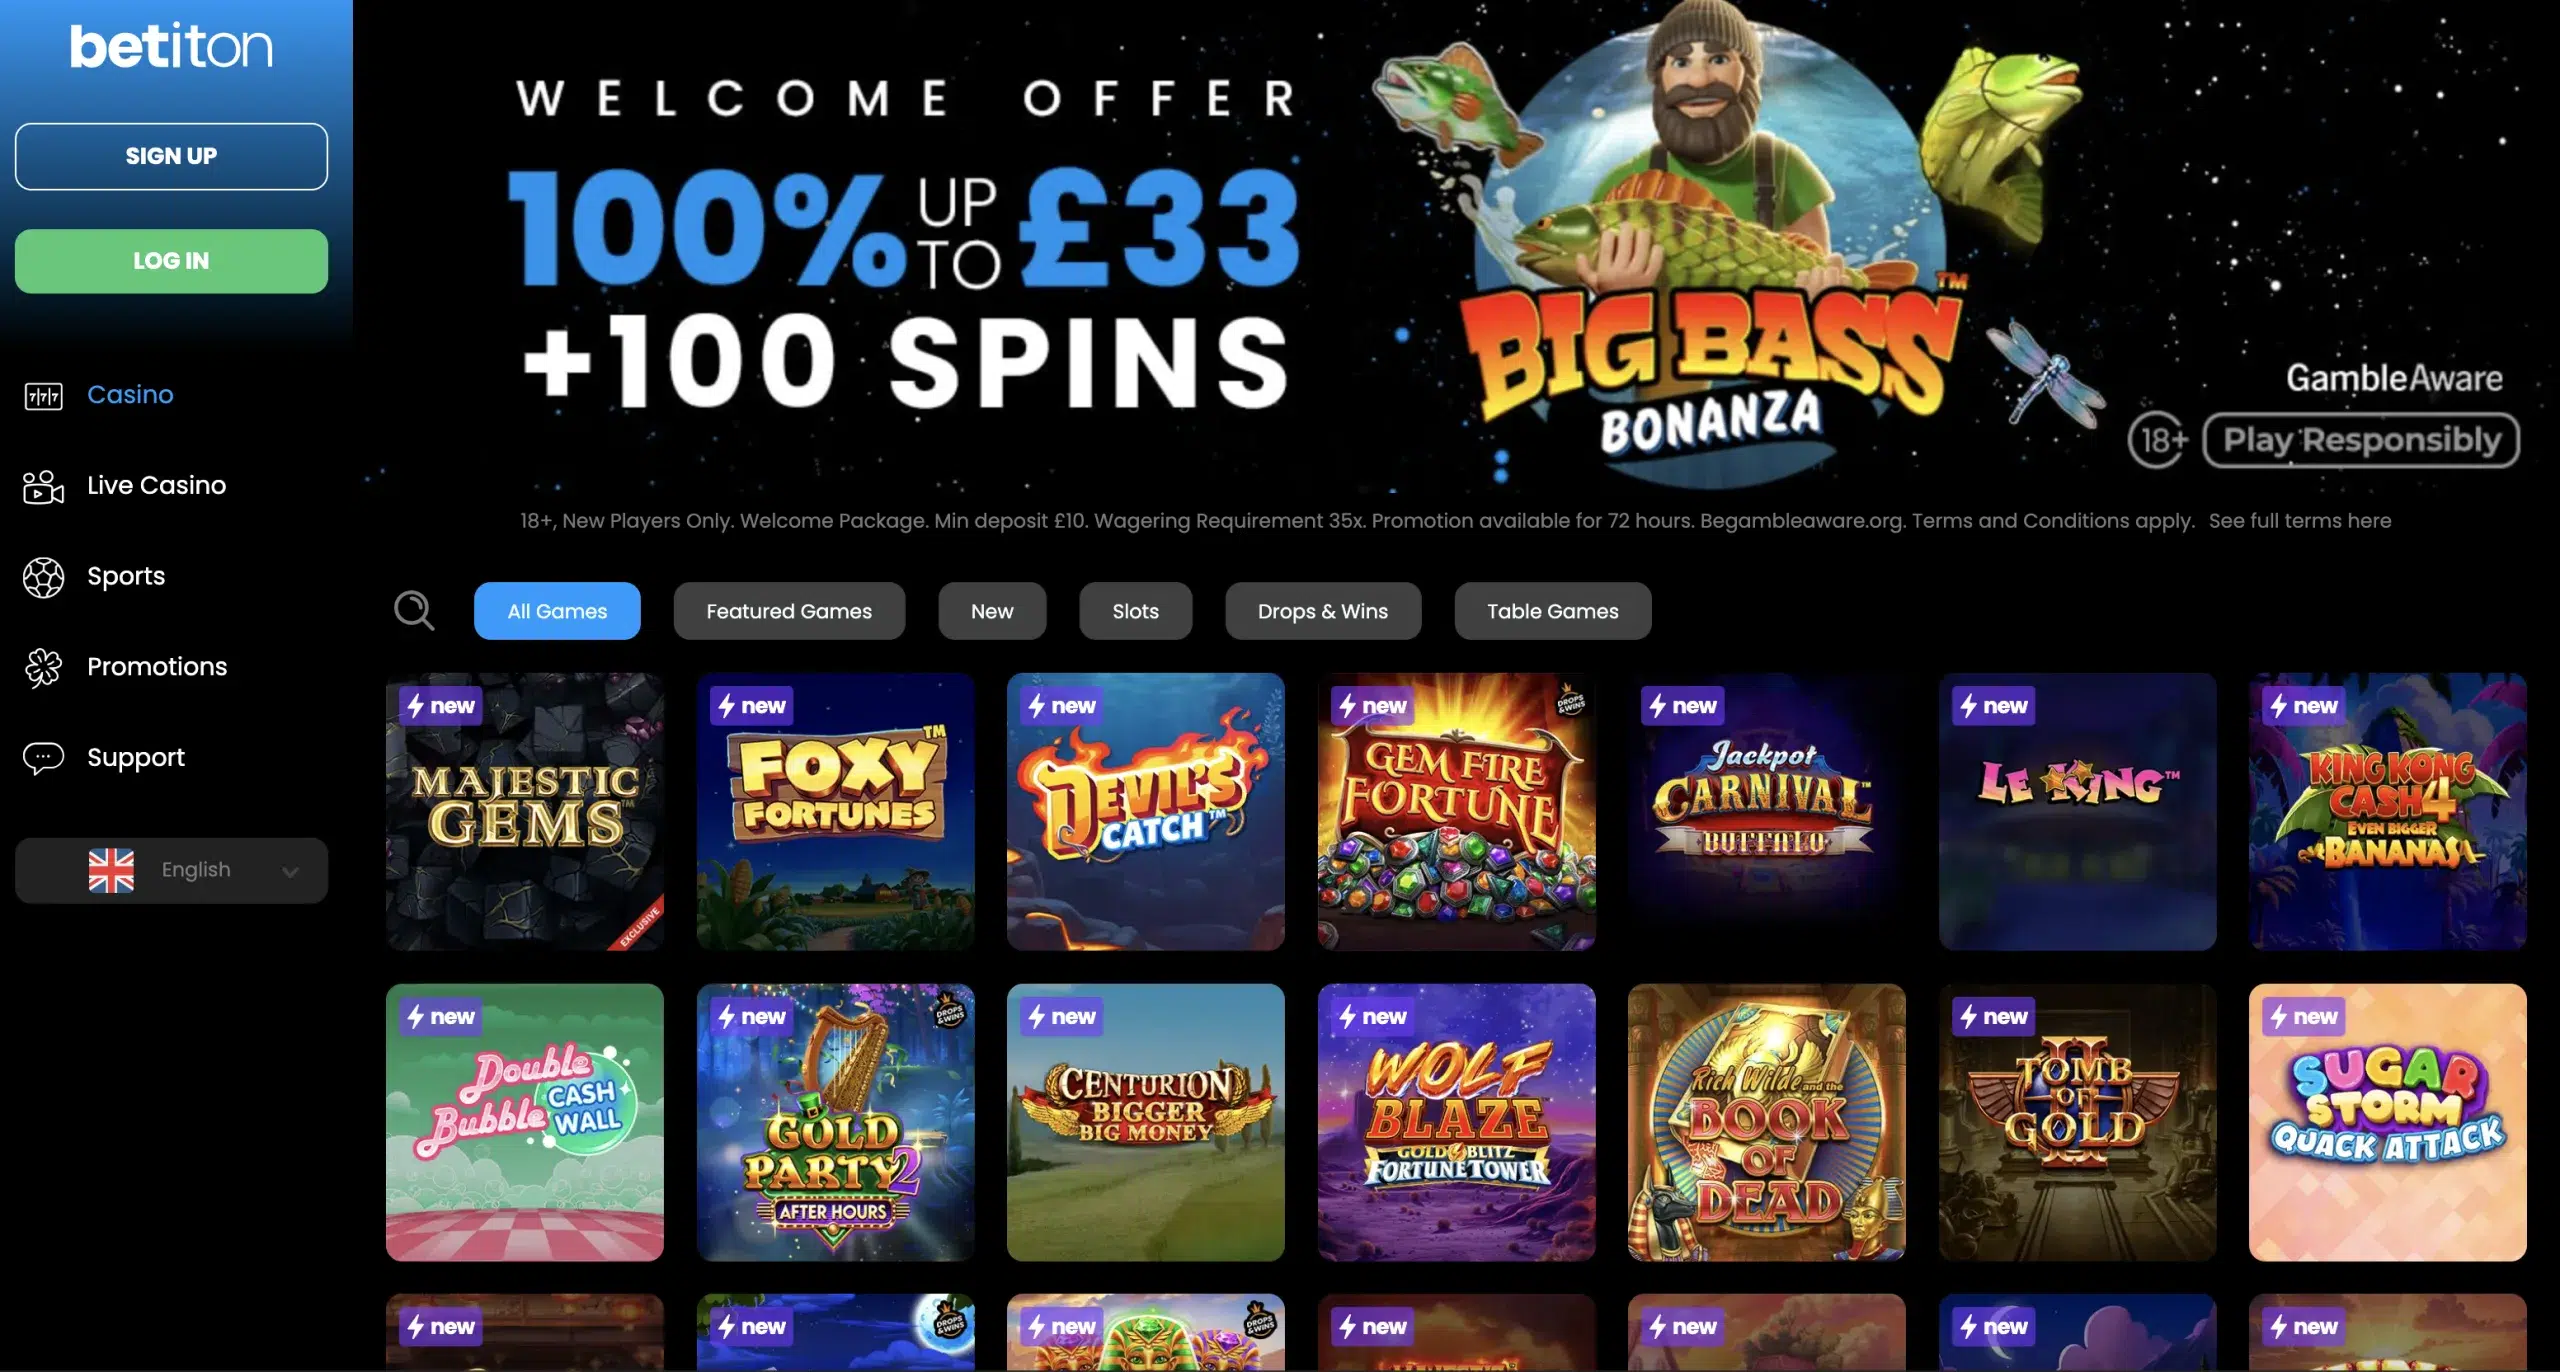
Task: Filter by Drops & Wins
Action: click(x=1322, y=611)
